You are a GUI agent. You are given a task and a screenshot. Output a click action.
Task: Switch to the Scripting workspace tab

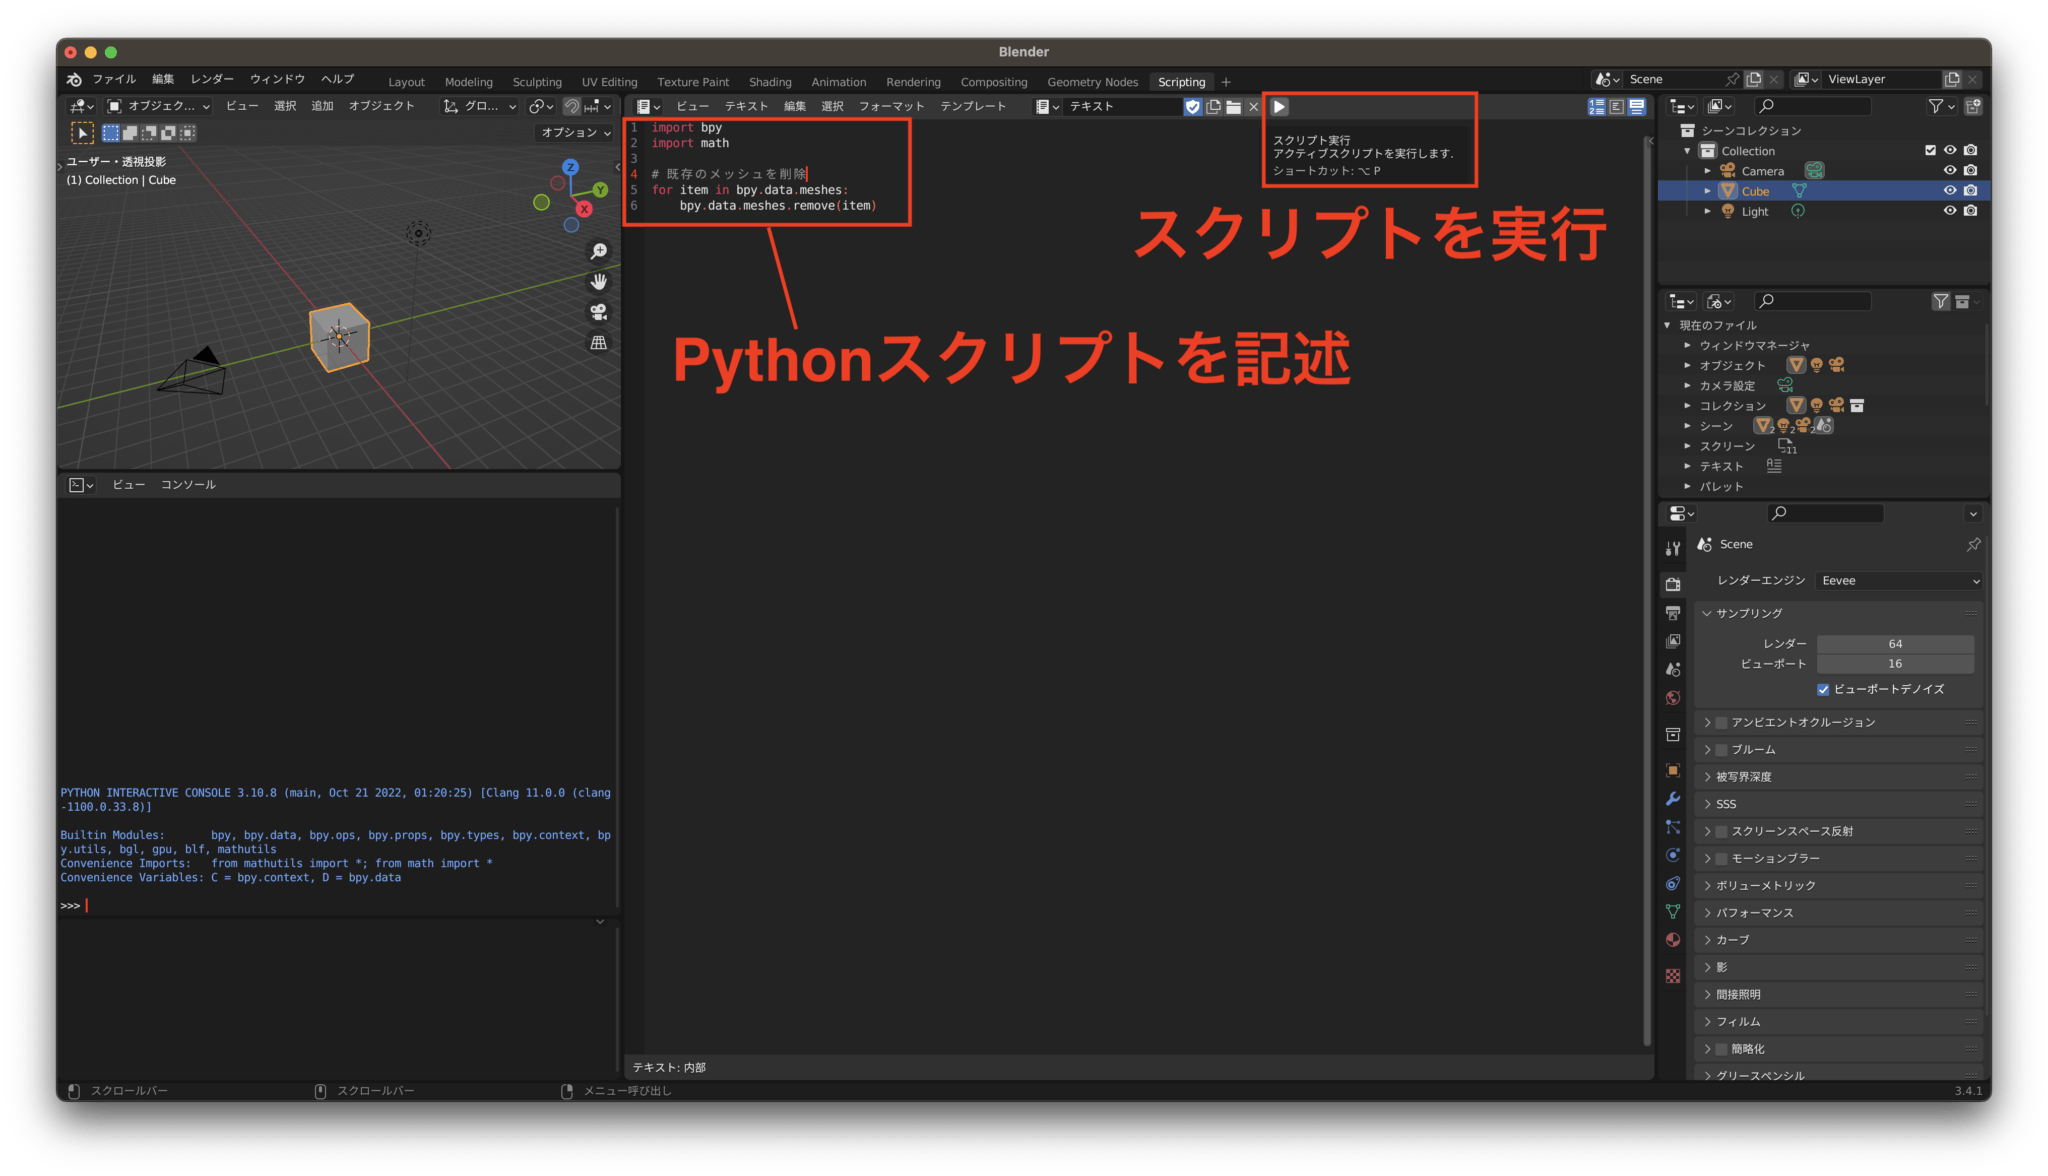click(1181, 81)
